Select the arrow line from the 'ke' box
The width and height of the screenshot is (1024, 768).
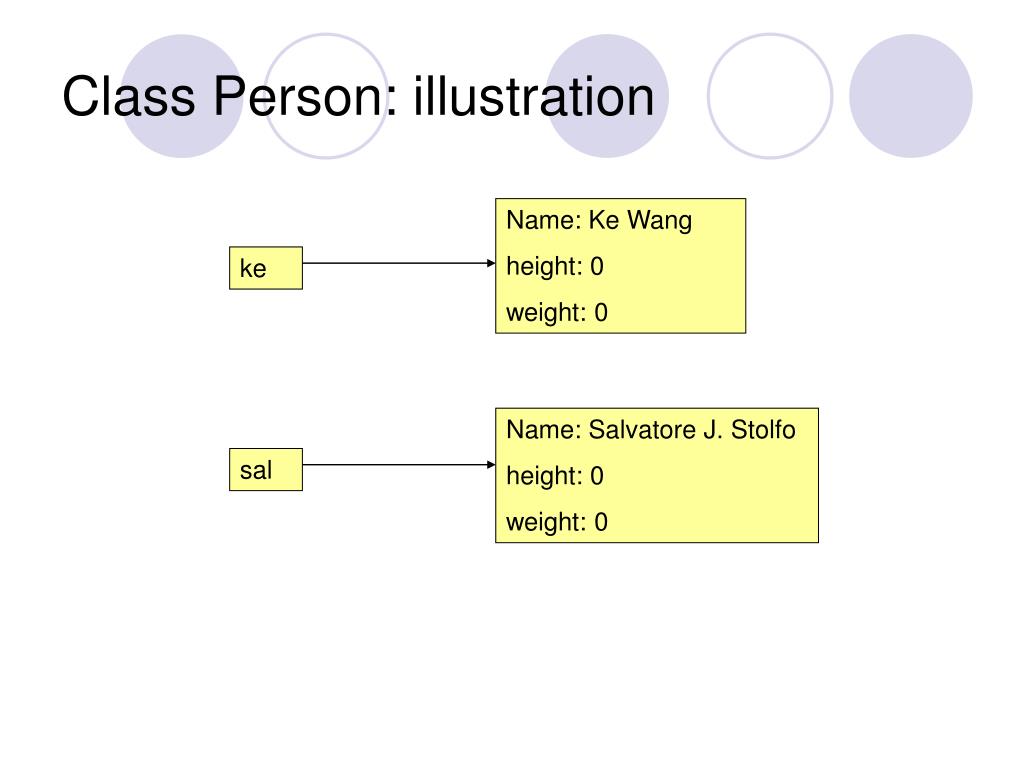(398, 263)
